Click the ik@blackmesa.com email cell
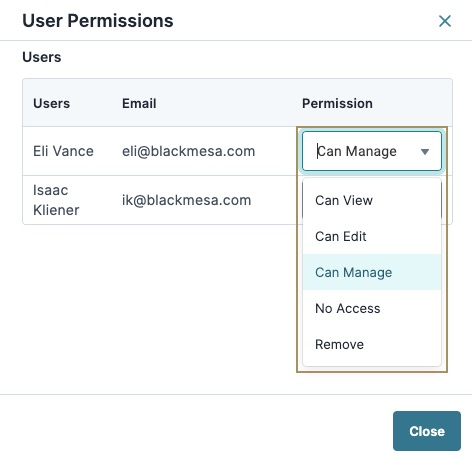Image resolution: width=472 pixels, height=459 pixels. pos(187,200)
